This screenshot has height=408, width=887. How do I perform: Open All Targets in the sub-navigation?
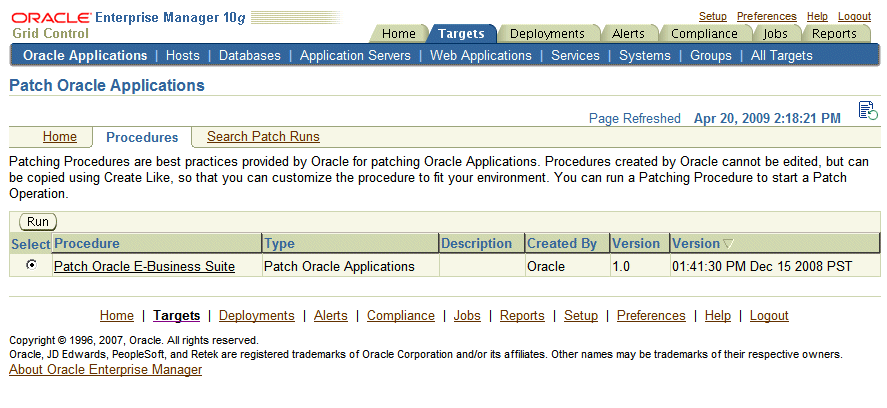[x=782, y=55]
